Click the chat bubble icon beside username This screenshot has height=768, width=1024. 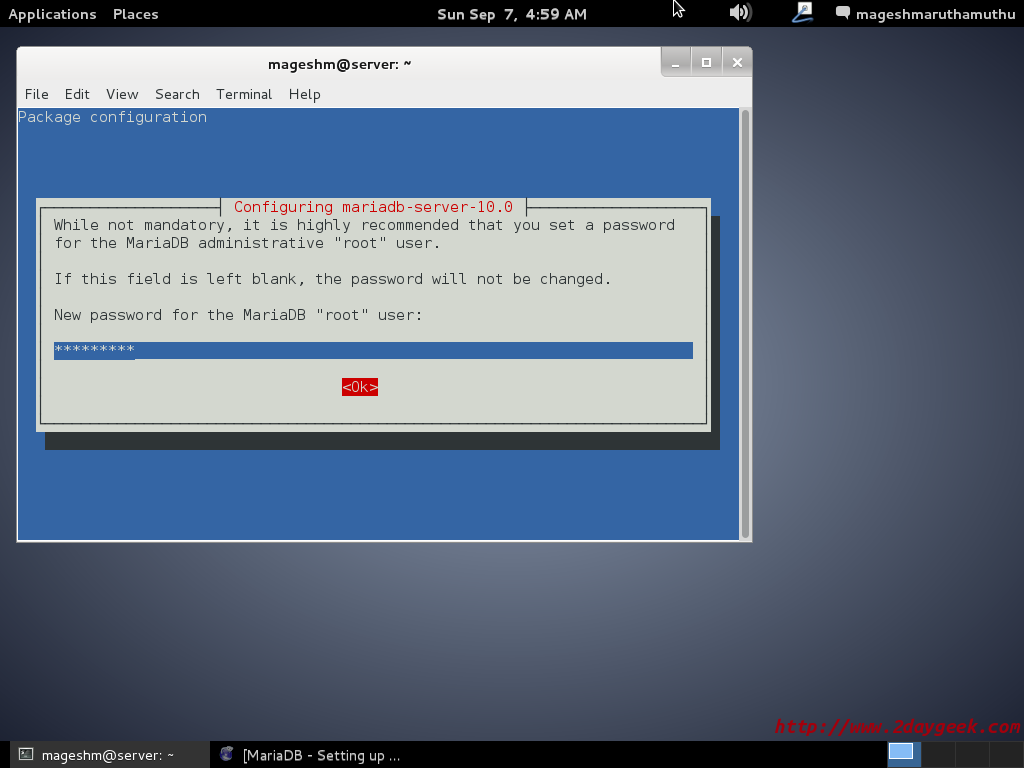[843, 14]
